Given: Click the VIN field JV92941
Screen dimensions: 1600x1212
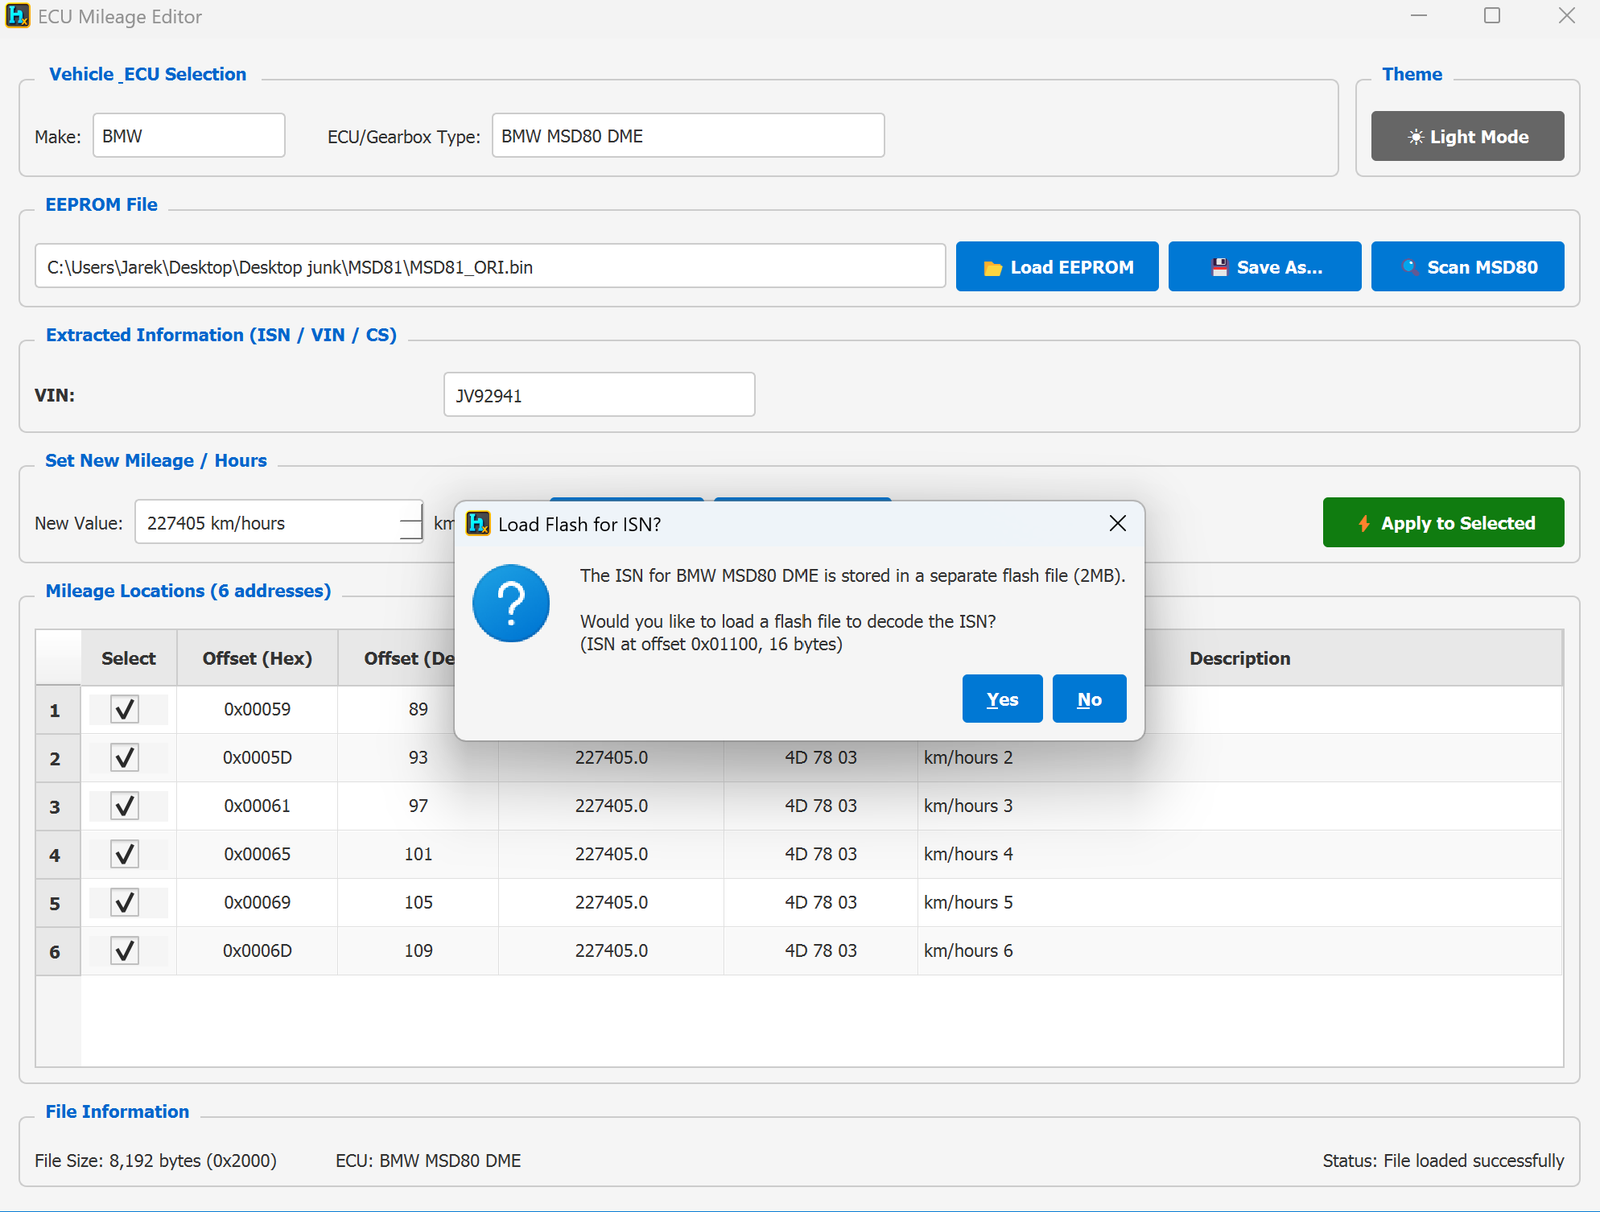Looking at the screenshot, I should click(x=599, y=394).
